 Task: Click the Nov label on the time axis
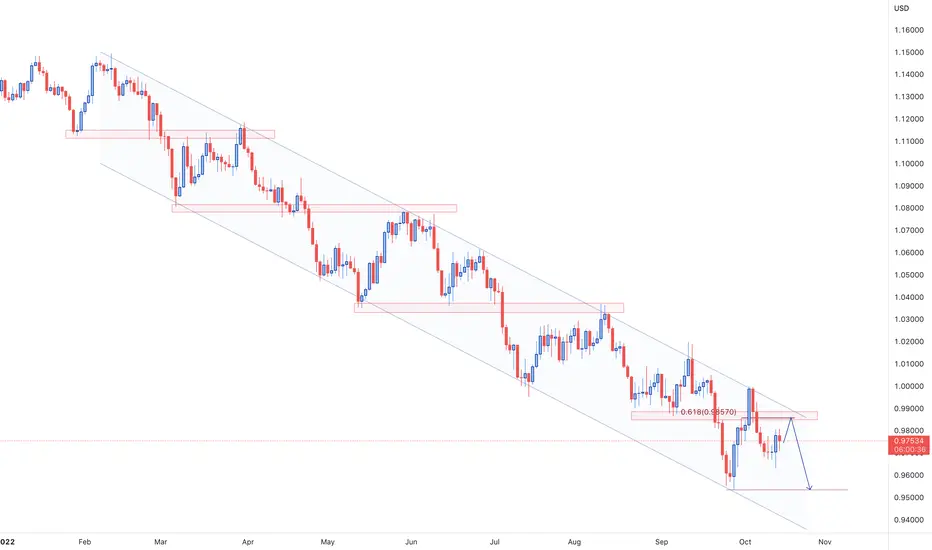click(824, 542)
